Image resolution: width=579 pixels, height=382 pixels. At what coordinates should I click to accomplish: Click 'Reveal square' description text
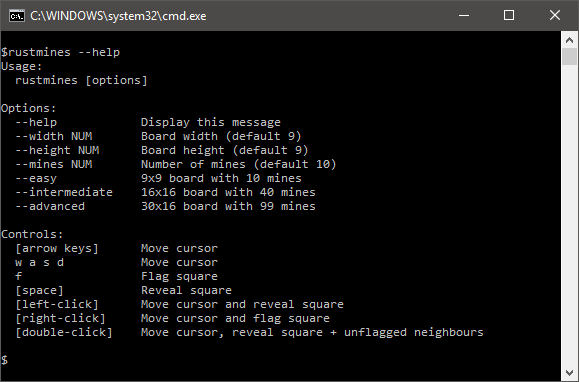[x=186, y=290]
